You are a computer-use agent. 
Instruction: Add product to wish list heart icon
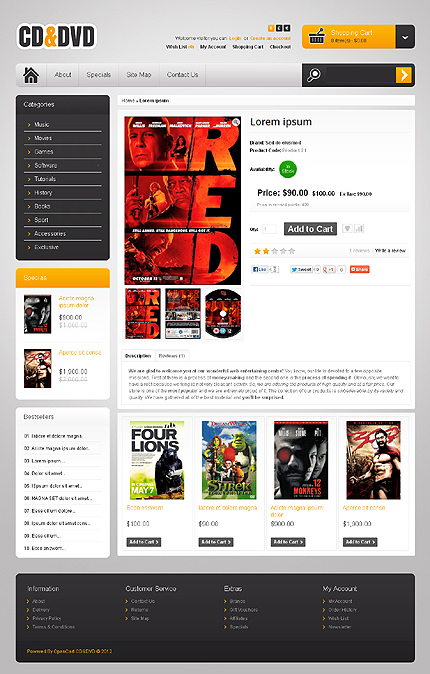pos(347,229)
